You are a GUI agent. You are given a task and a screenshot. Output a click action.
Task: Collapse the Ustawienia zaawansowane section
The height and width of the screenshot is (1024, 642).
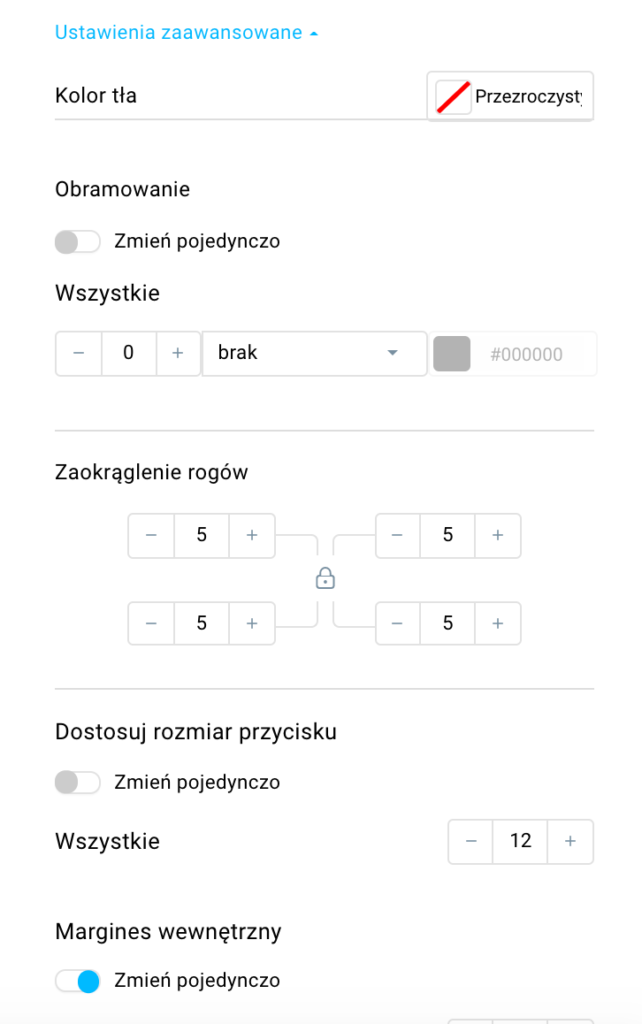point(186,33)
